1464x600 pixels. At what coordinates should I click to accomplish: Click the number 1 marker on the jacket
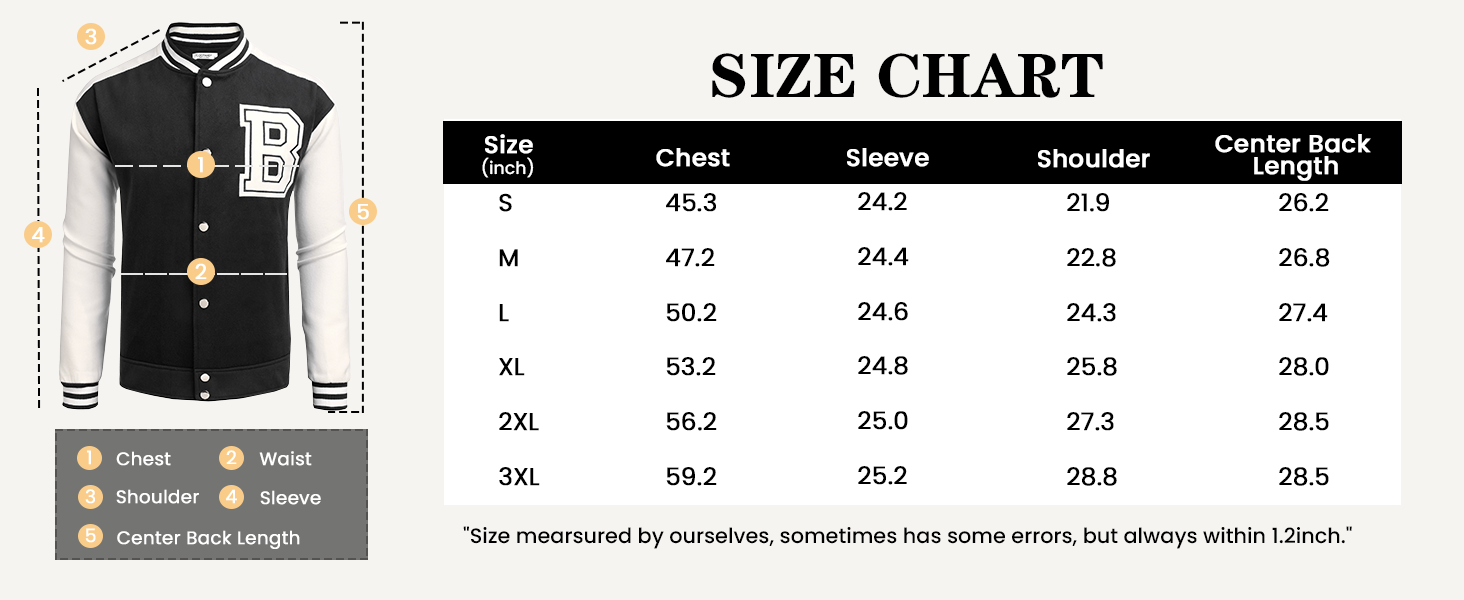click(x=203, y=164)
